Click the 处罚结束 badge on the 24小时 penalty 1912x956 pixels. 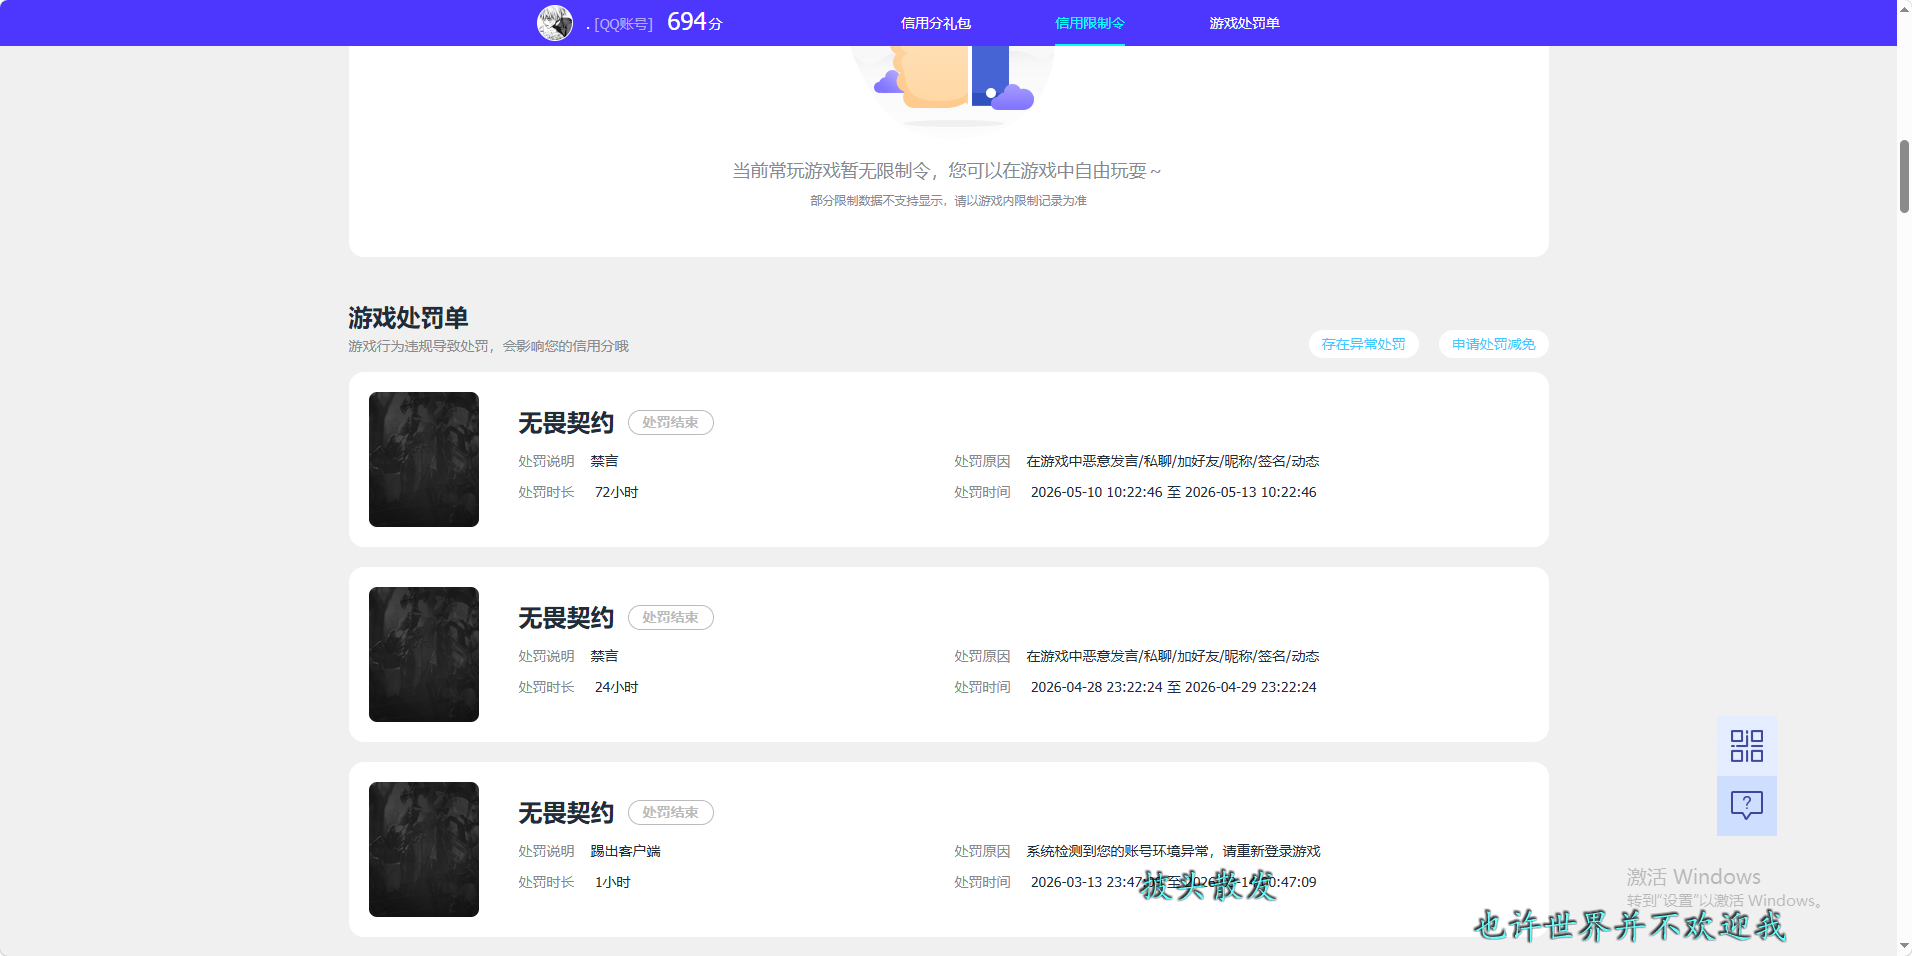pos(670,618)
